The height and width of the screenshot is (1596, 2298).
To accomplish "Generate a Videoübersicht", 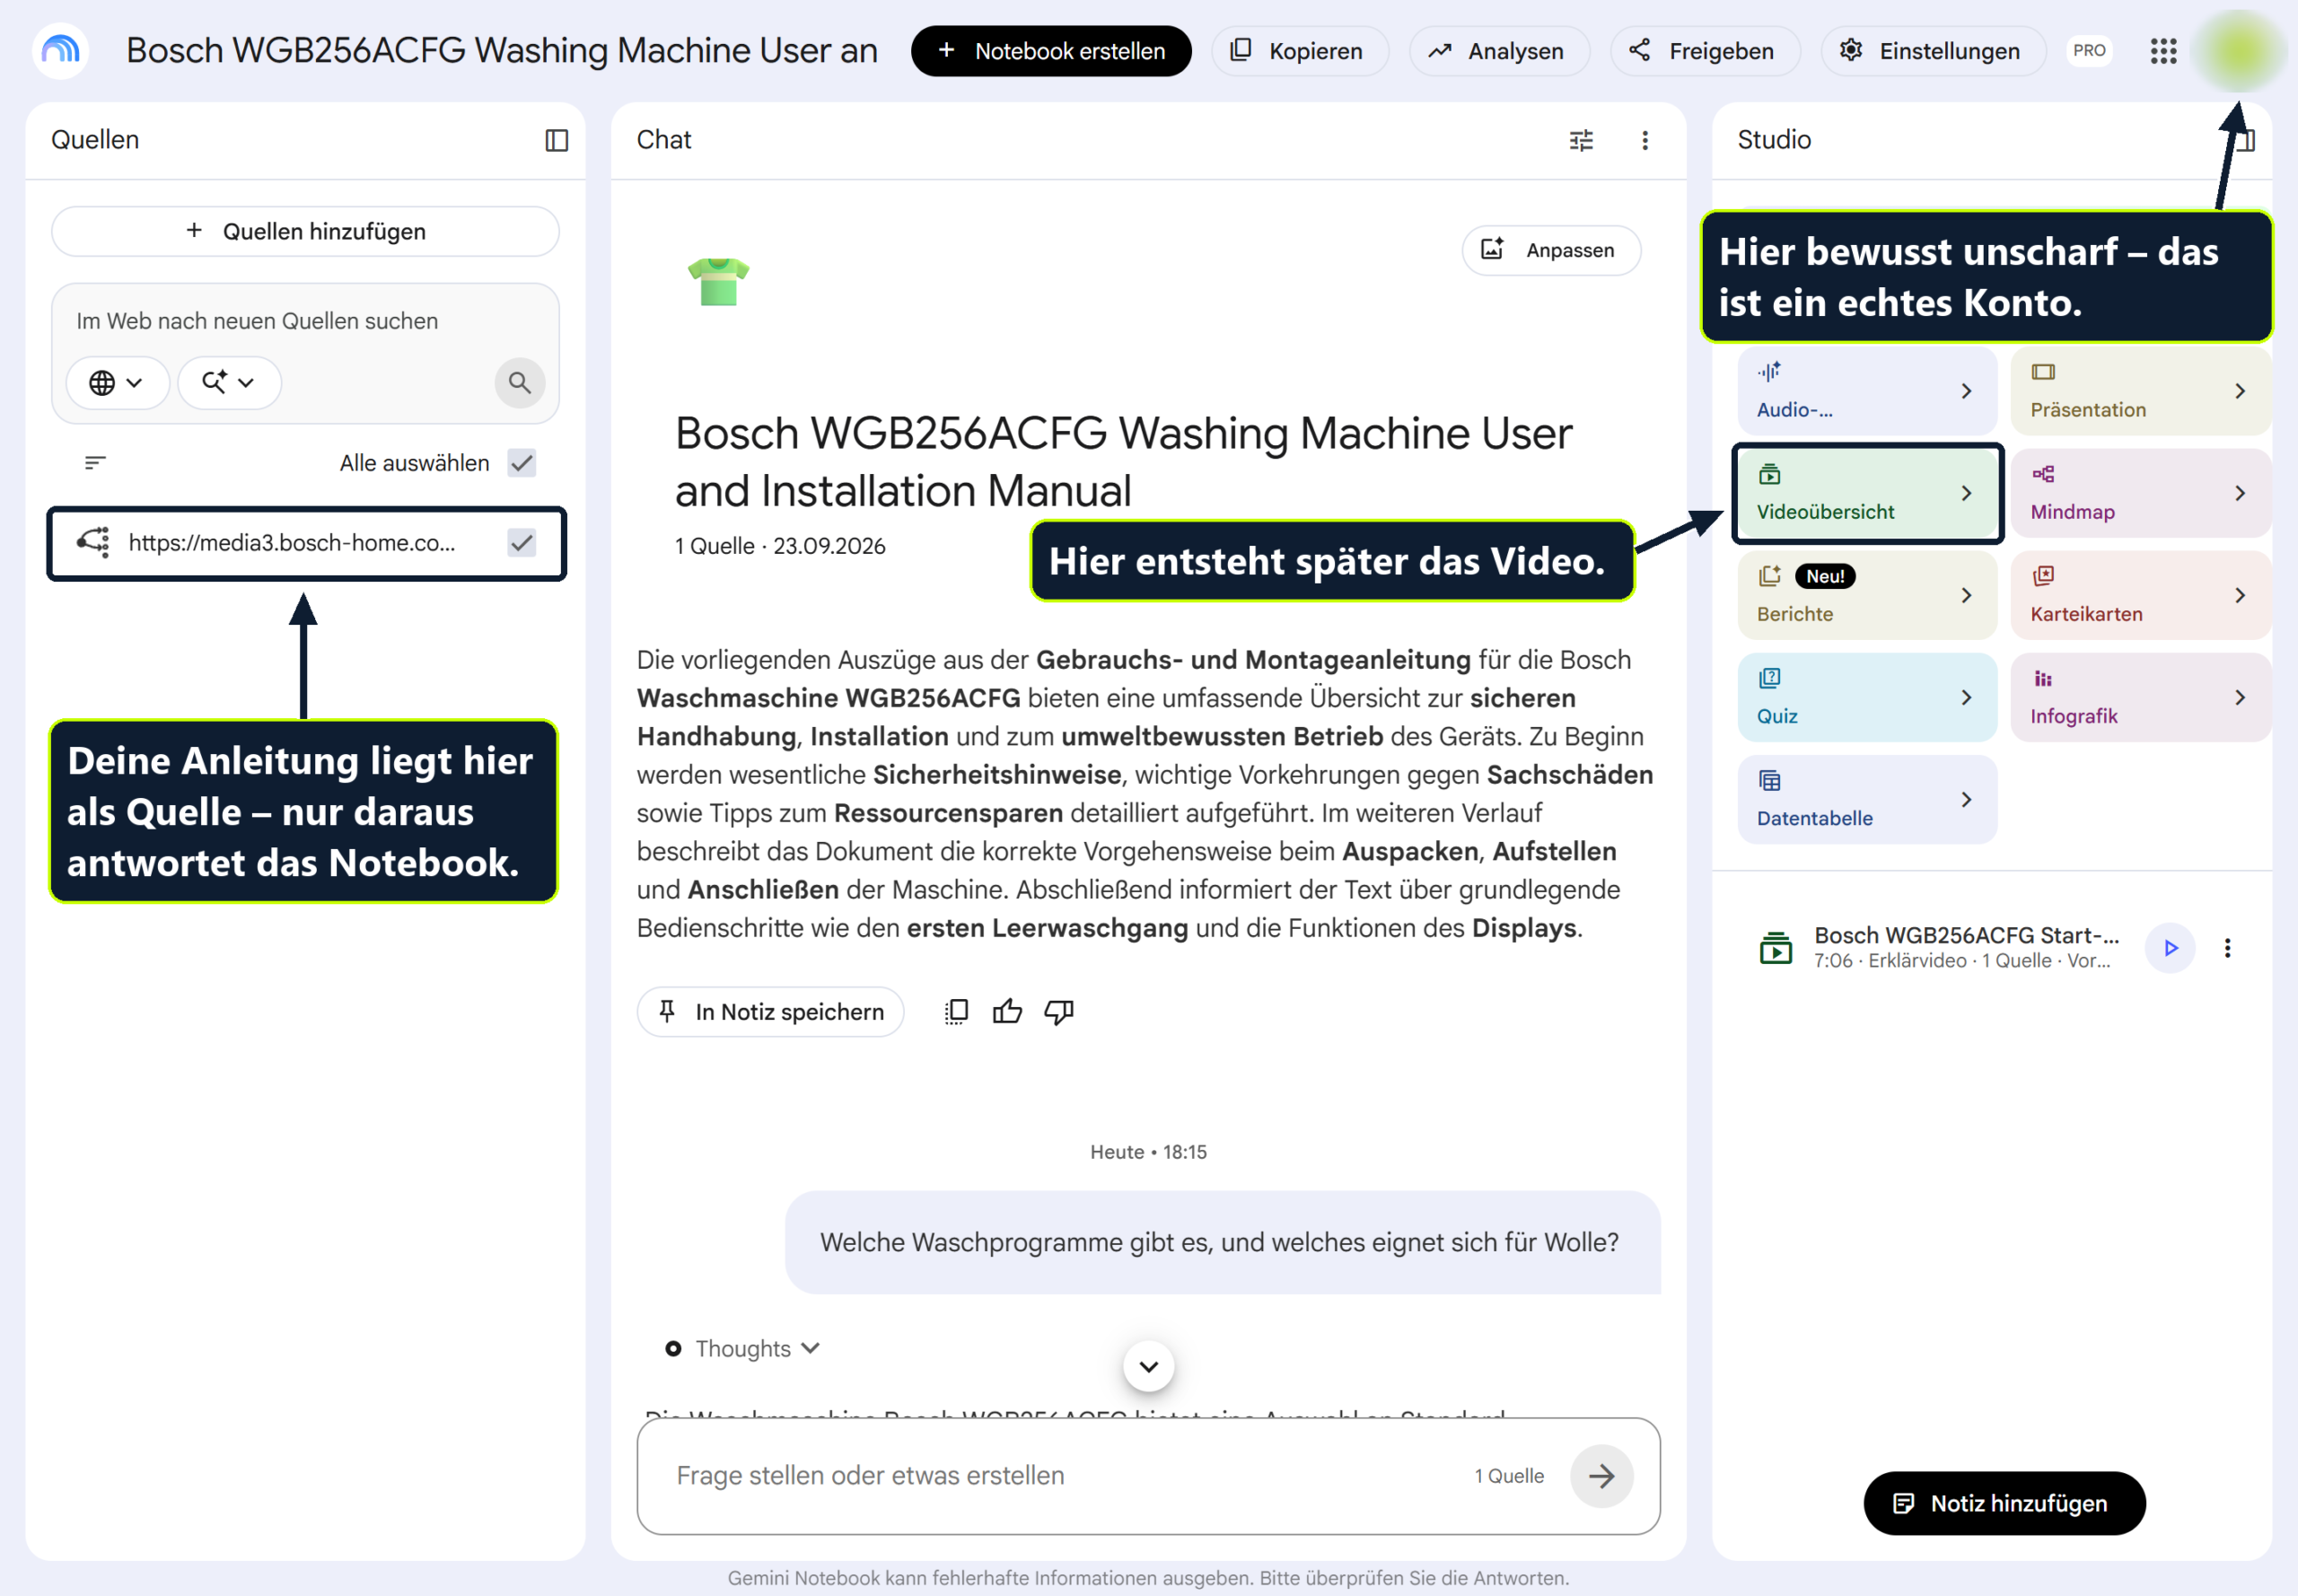I will pyautogui.click(x=1867, y=493).
